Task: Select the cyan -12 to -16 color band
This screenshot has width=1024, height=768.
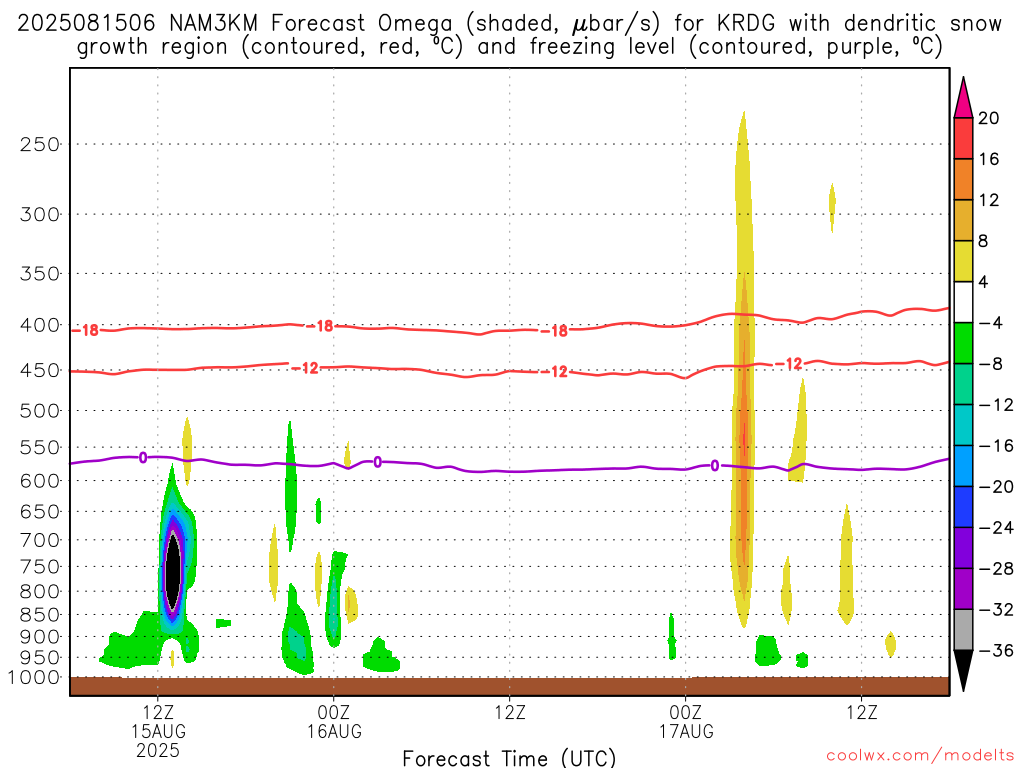Action: (963, 425)
